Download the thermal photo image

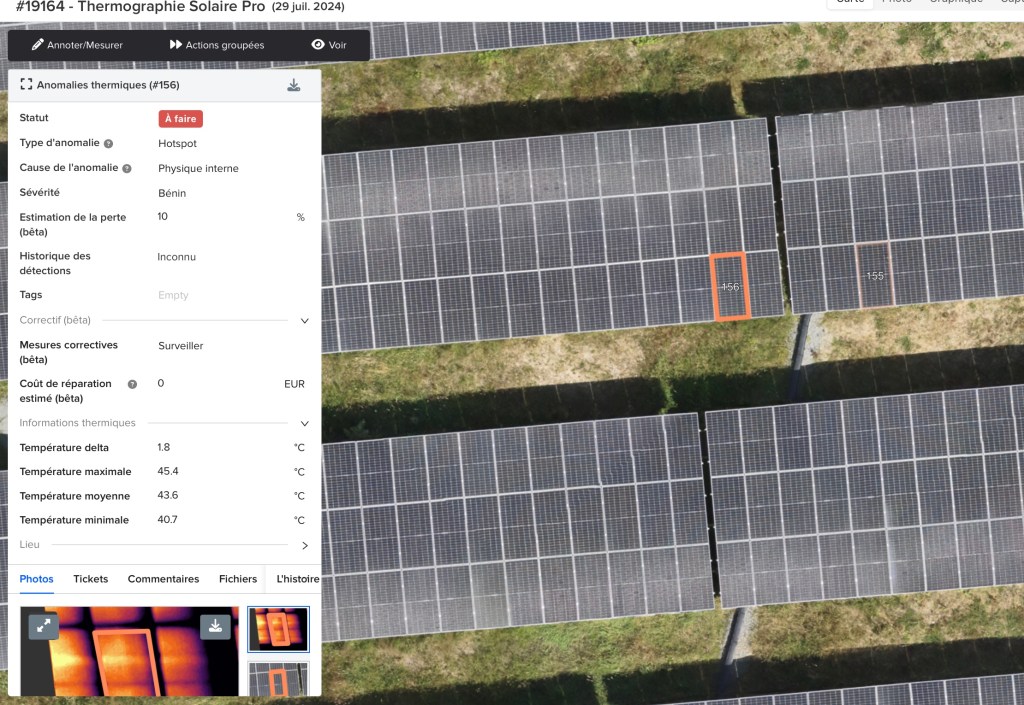(215, 626)
